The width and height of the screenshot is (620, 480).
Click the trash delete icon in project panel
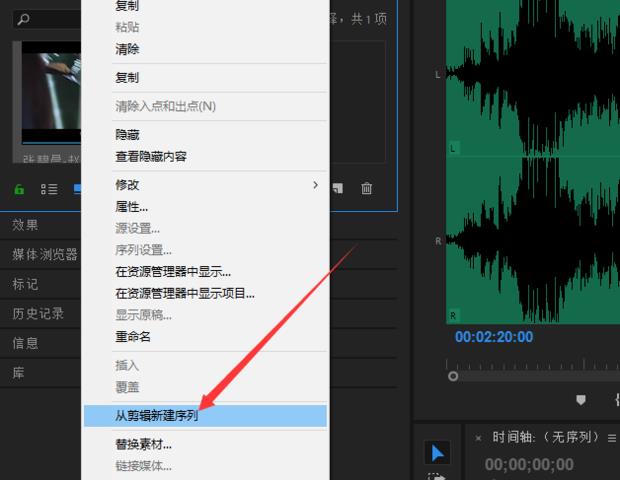click(367, 188)
